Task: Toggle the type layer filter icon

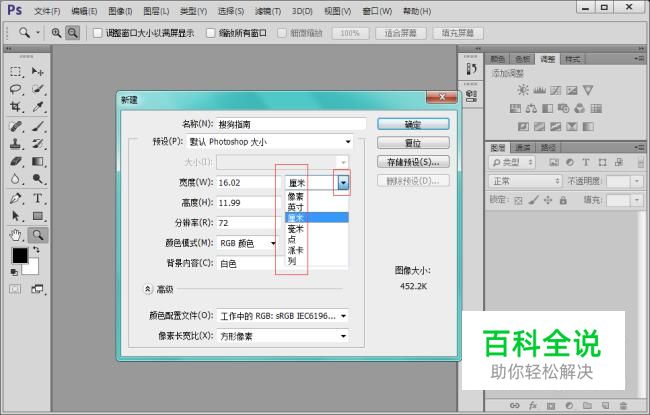Action: point(586,162)
